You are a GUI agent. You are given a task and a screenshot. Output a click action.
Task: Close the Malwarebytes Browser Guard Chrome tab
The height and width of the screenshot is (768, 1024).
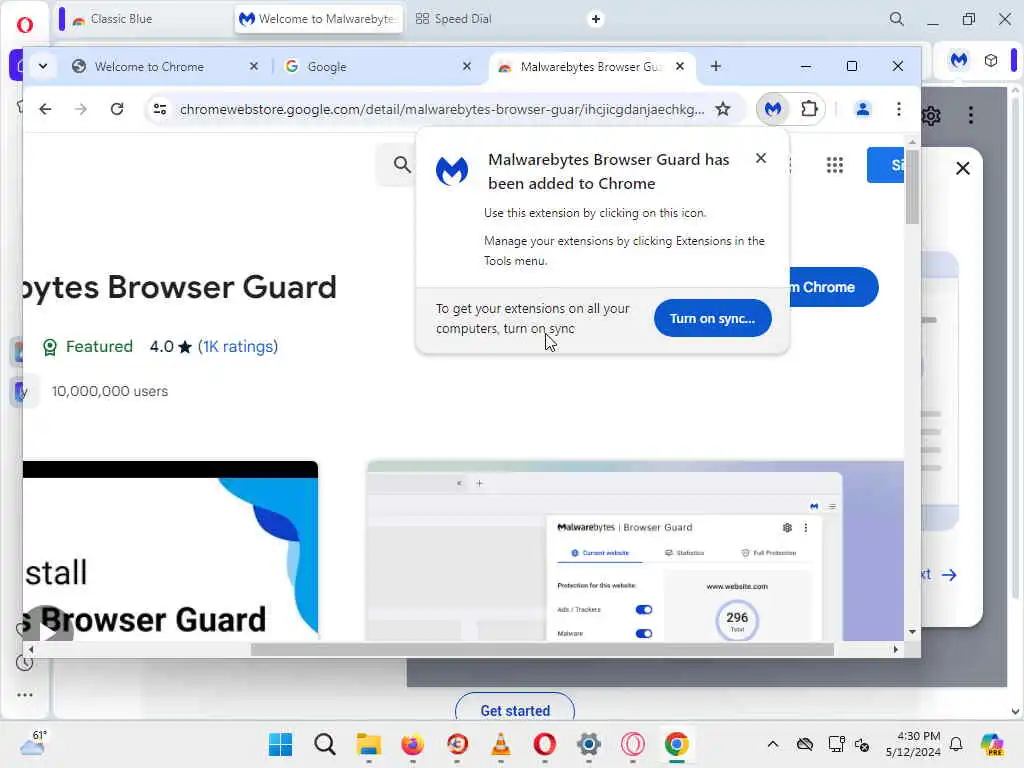point(680,66)
